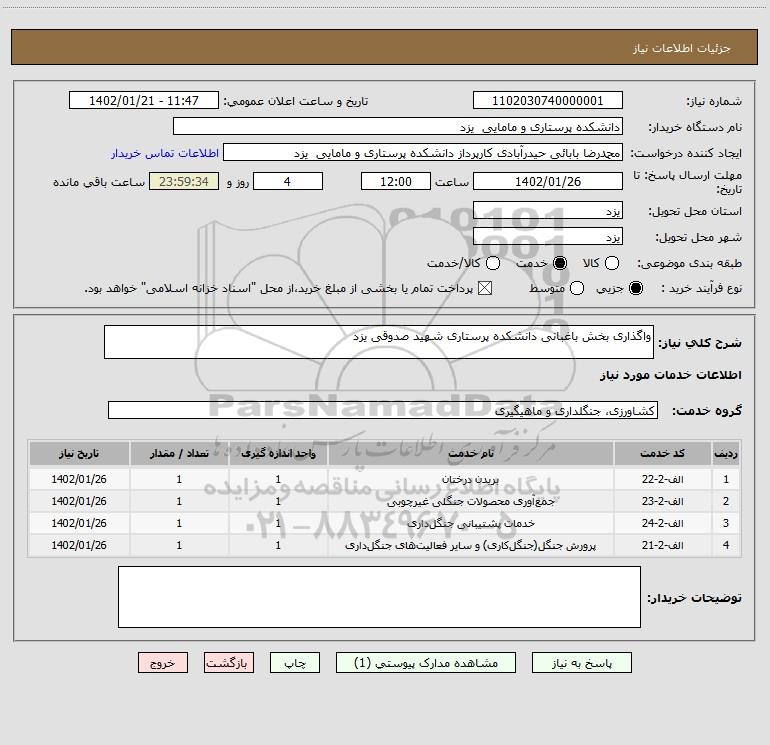Click the deadline date field 1402/01/26

(x=548, y=181)
